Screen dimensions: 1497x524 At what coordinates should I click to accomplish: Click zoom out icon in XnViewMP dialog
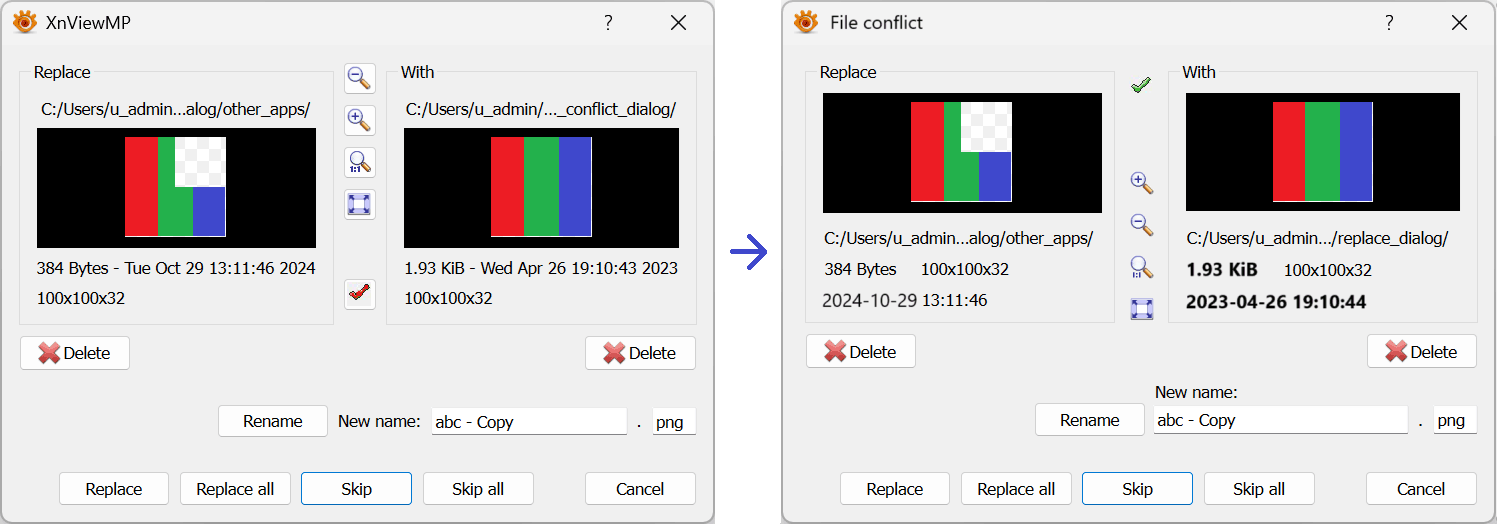359,78
